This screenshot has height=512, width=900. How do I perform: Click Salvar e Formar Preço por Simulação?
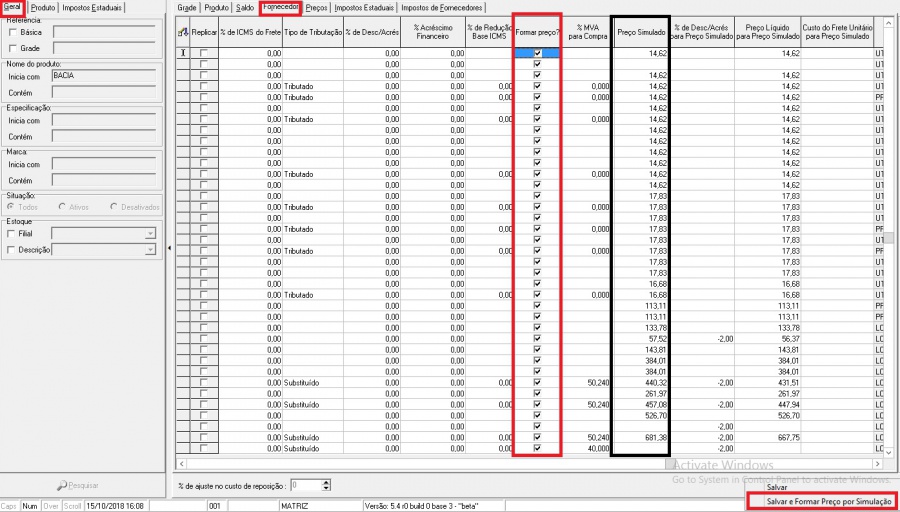pyautogui.click(x=829, y=500)
